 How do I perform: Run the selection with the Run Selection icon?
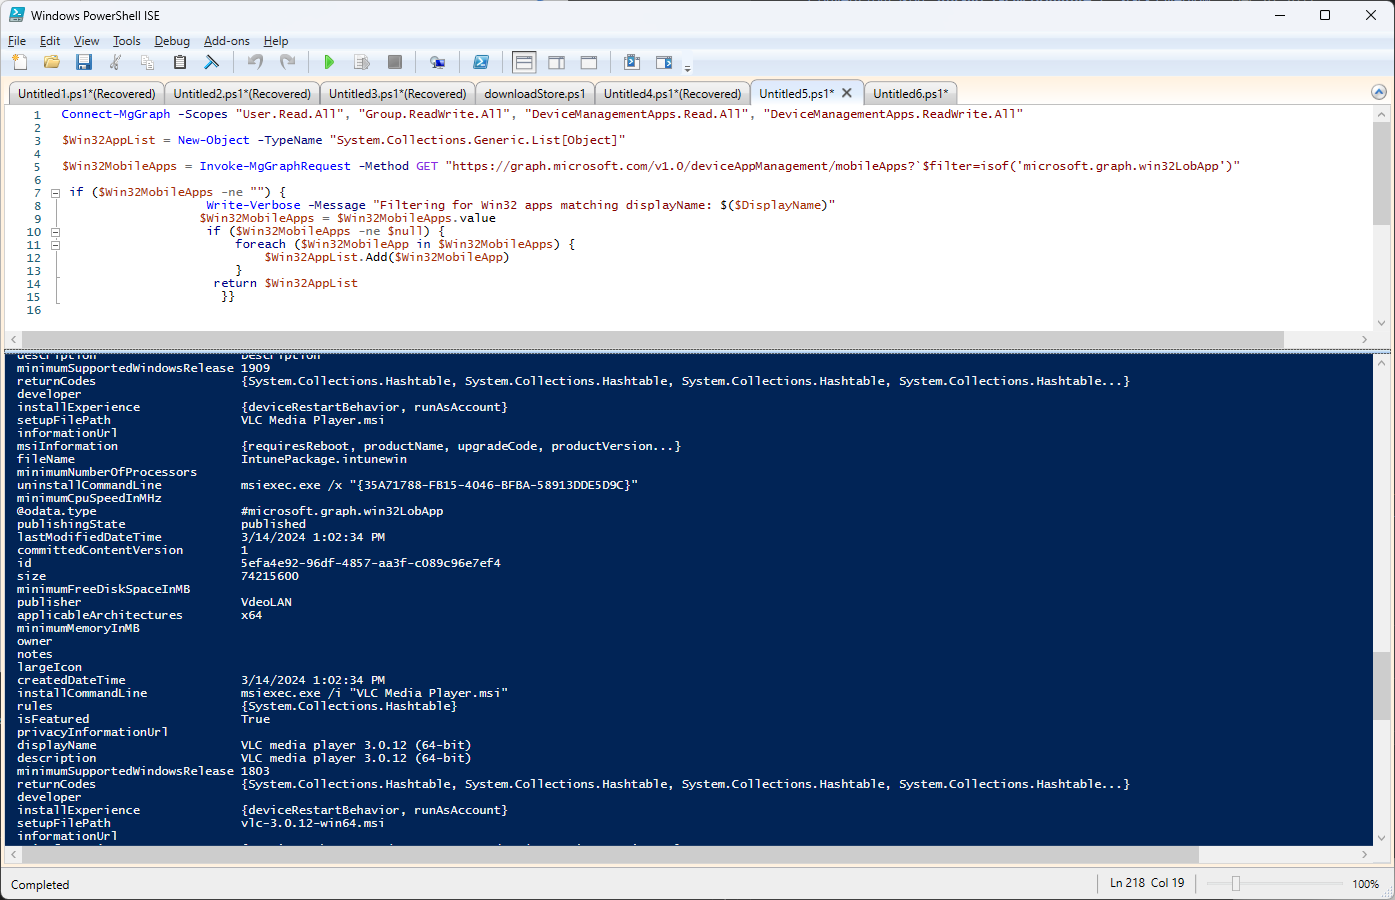(362, 62)
